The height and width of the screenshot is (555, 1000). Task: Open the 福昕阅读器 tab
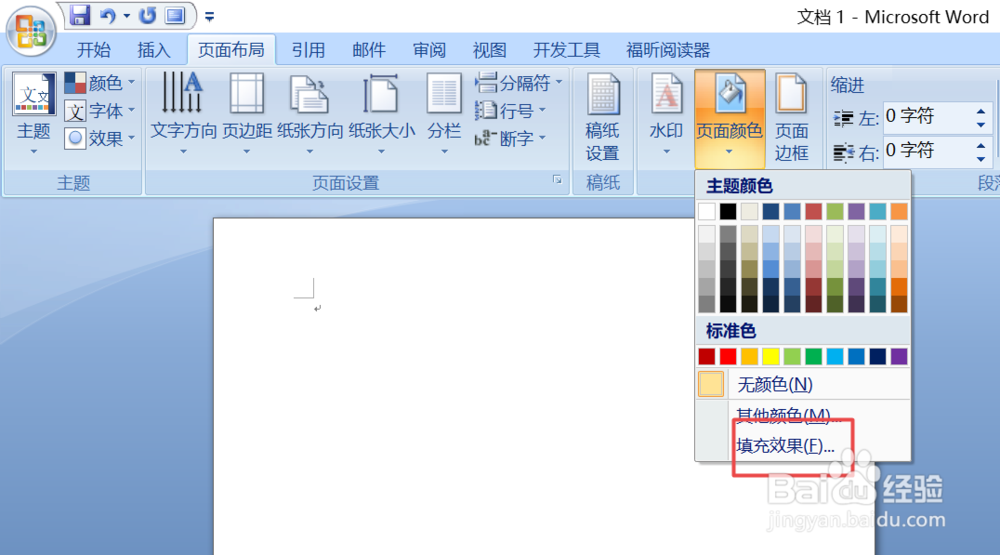(x=668, y=50)
